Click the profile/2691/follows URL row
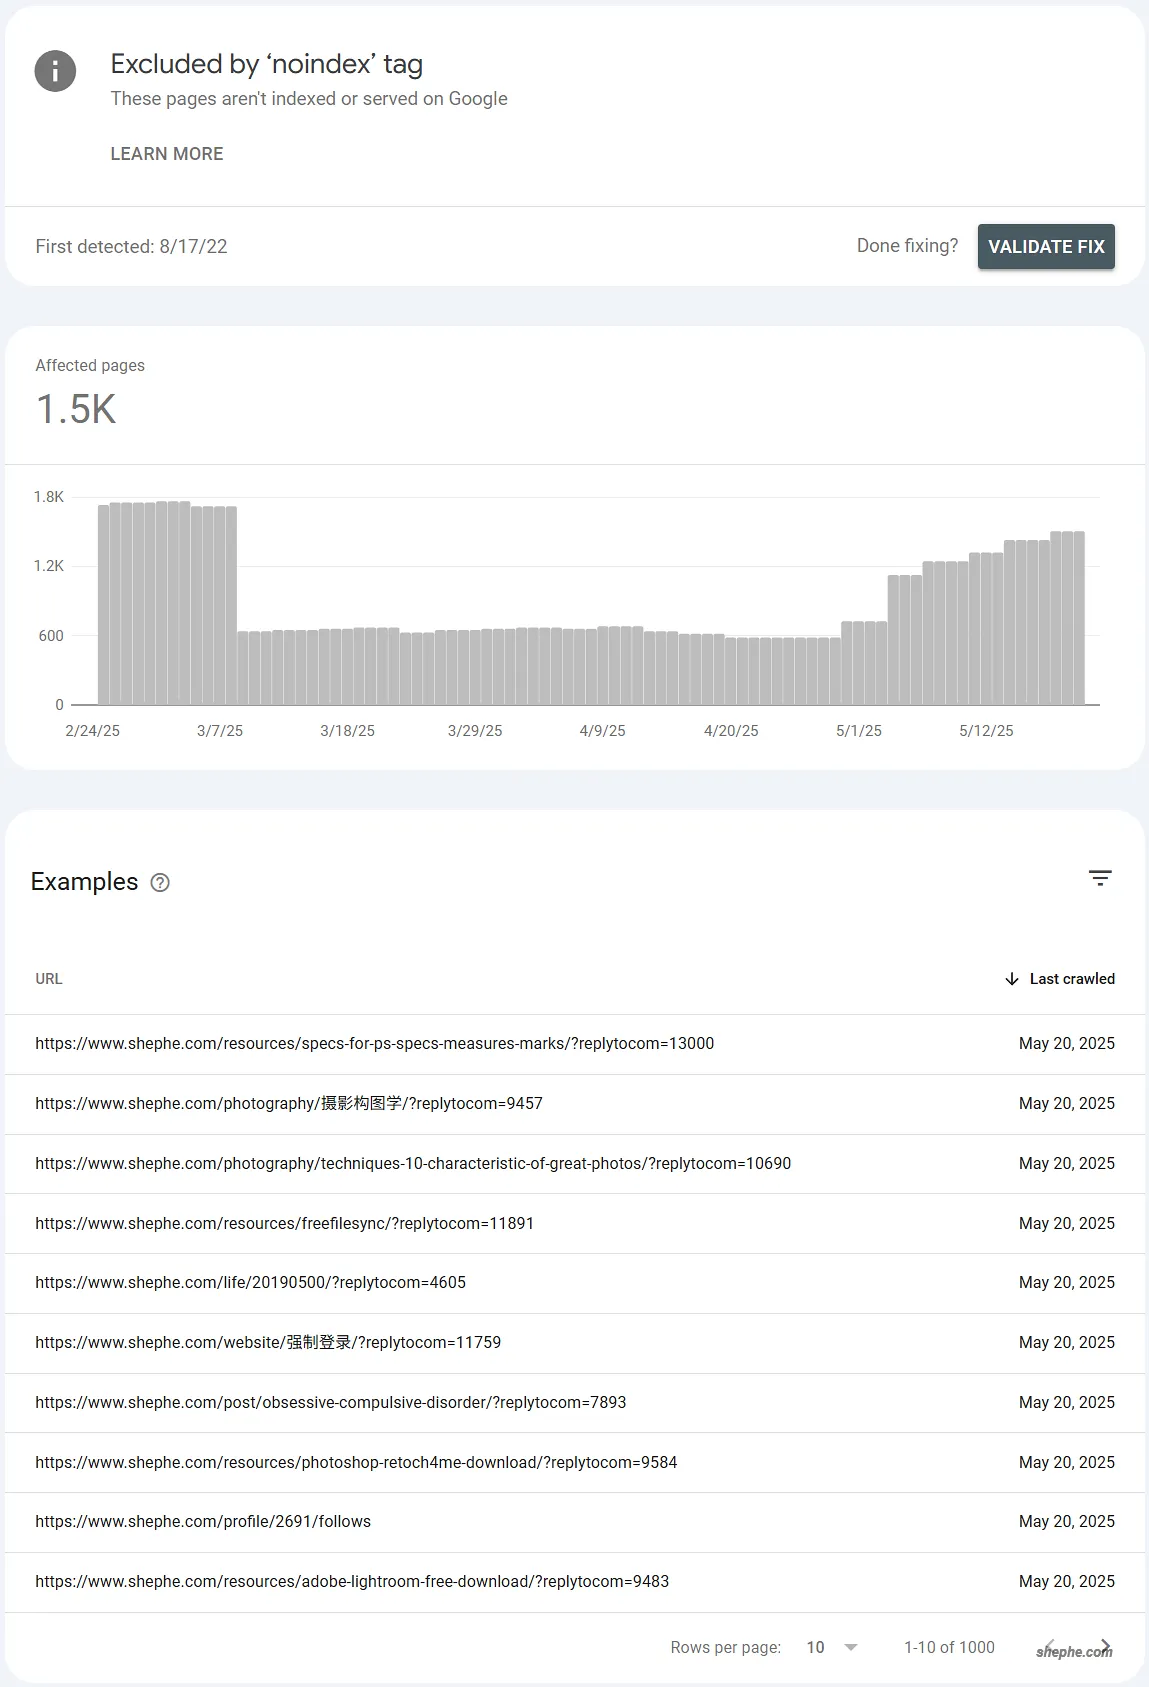The image size is (1149, 1687). (x=203, y=1522)
